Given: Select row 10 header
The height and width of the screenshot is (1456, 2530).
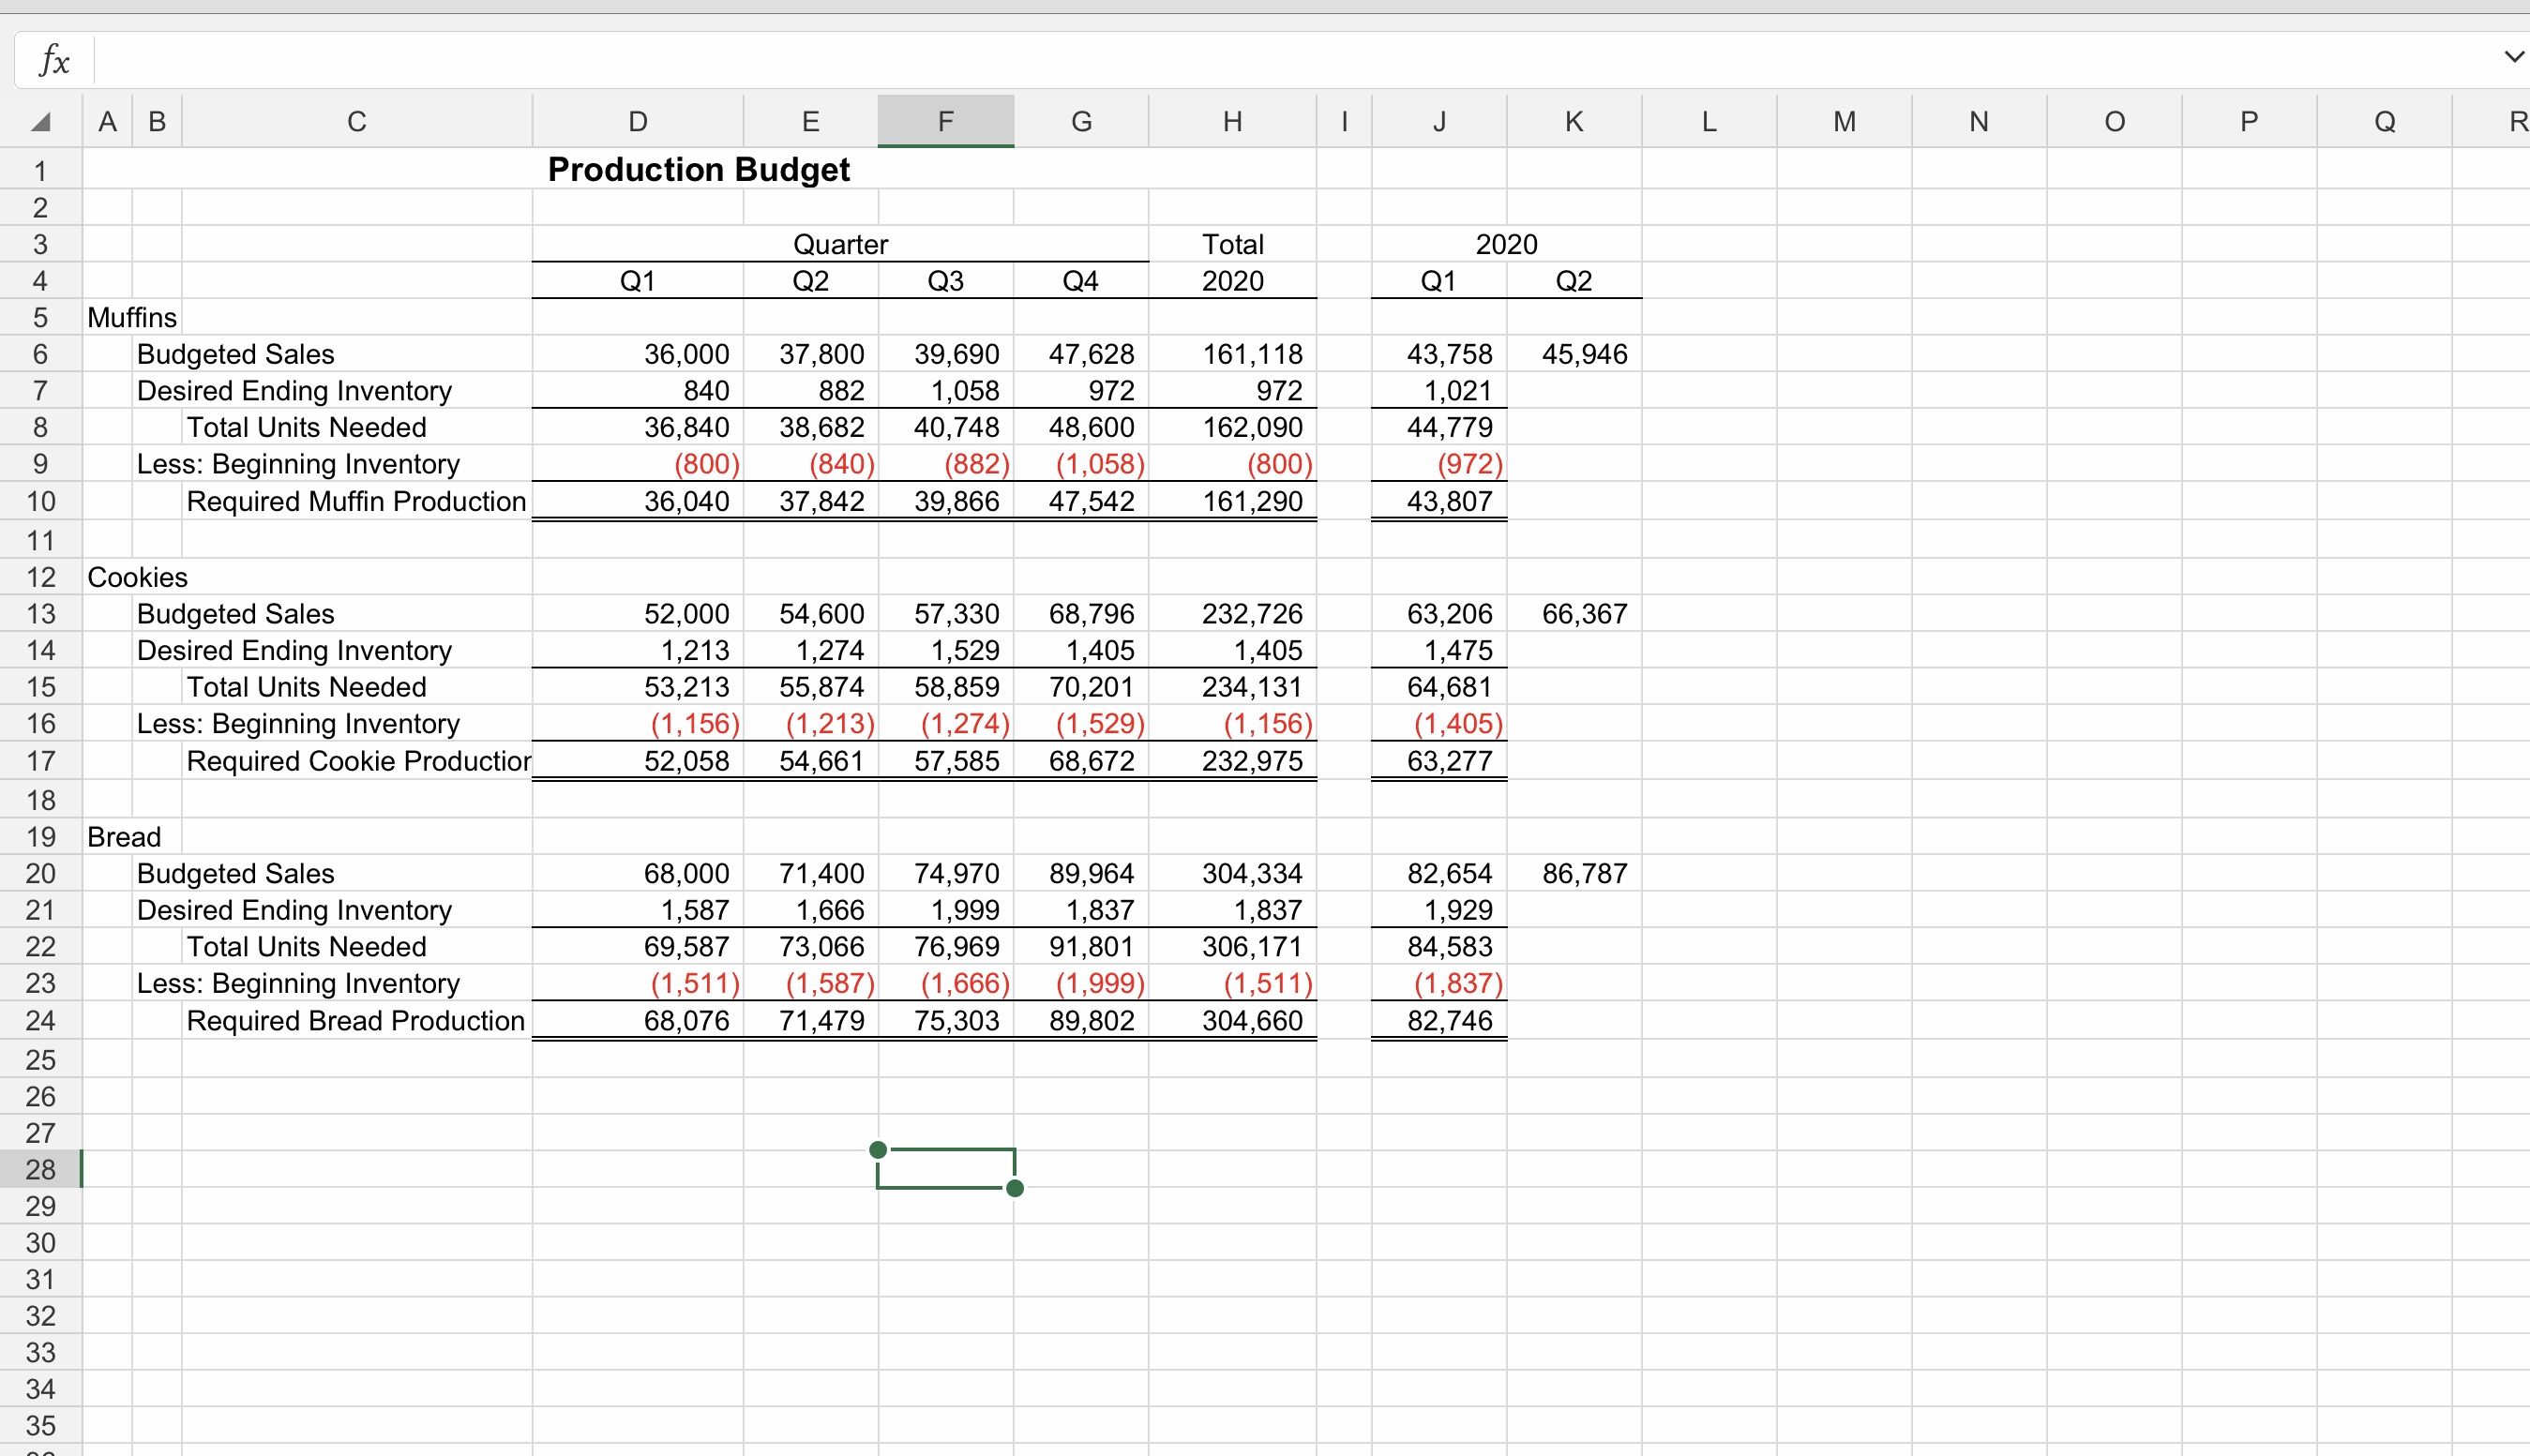Looking at the screenshot, I should [x=40, y=501].
